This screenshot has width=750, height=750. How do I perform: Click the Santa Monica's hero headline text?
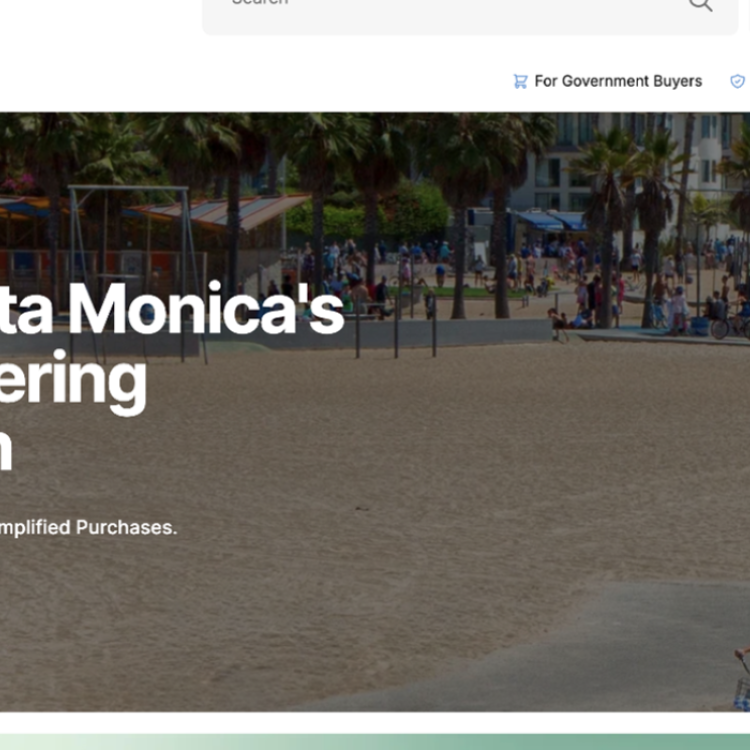[x=172, y=378]
